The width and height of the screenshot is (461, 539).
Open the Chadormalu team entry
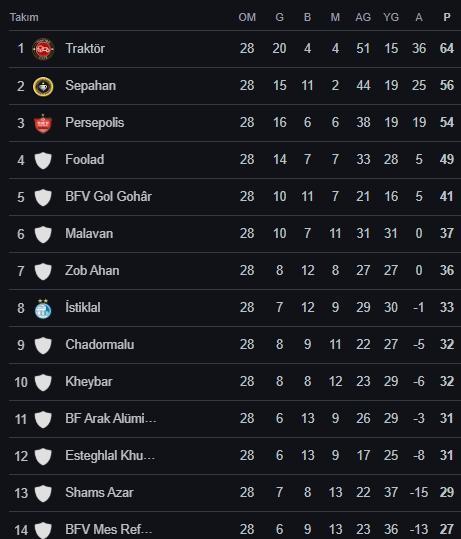(x=100, y=344)
